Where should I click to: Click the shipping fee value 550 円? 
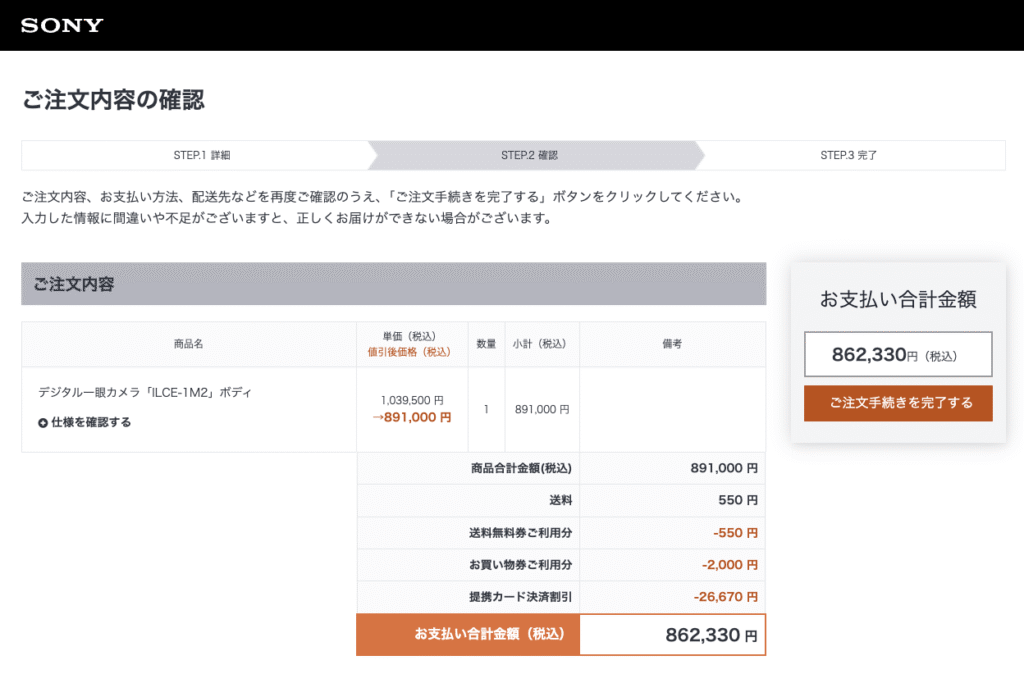[738, 500]
